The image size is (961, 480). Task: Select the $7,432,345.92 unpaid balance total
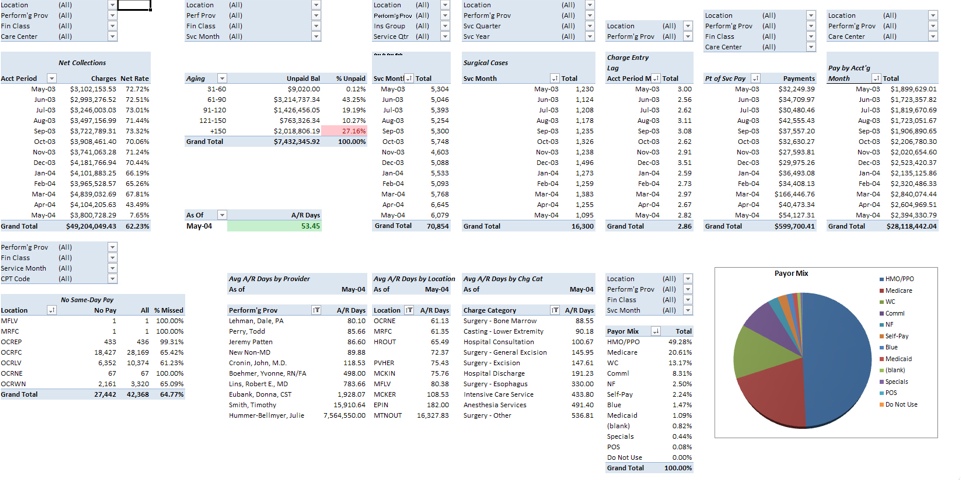coord(297,142)
